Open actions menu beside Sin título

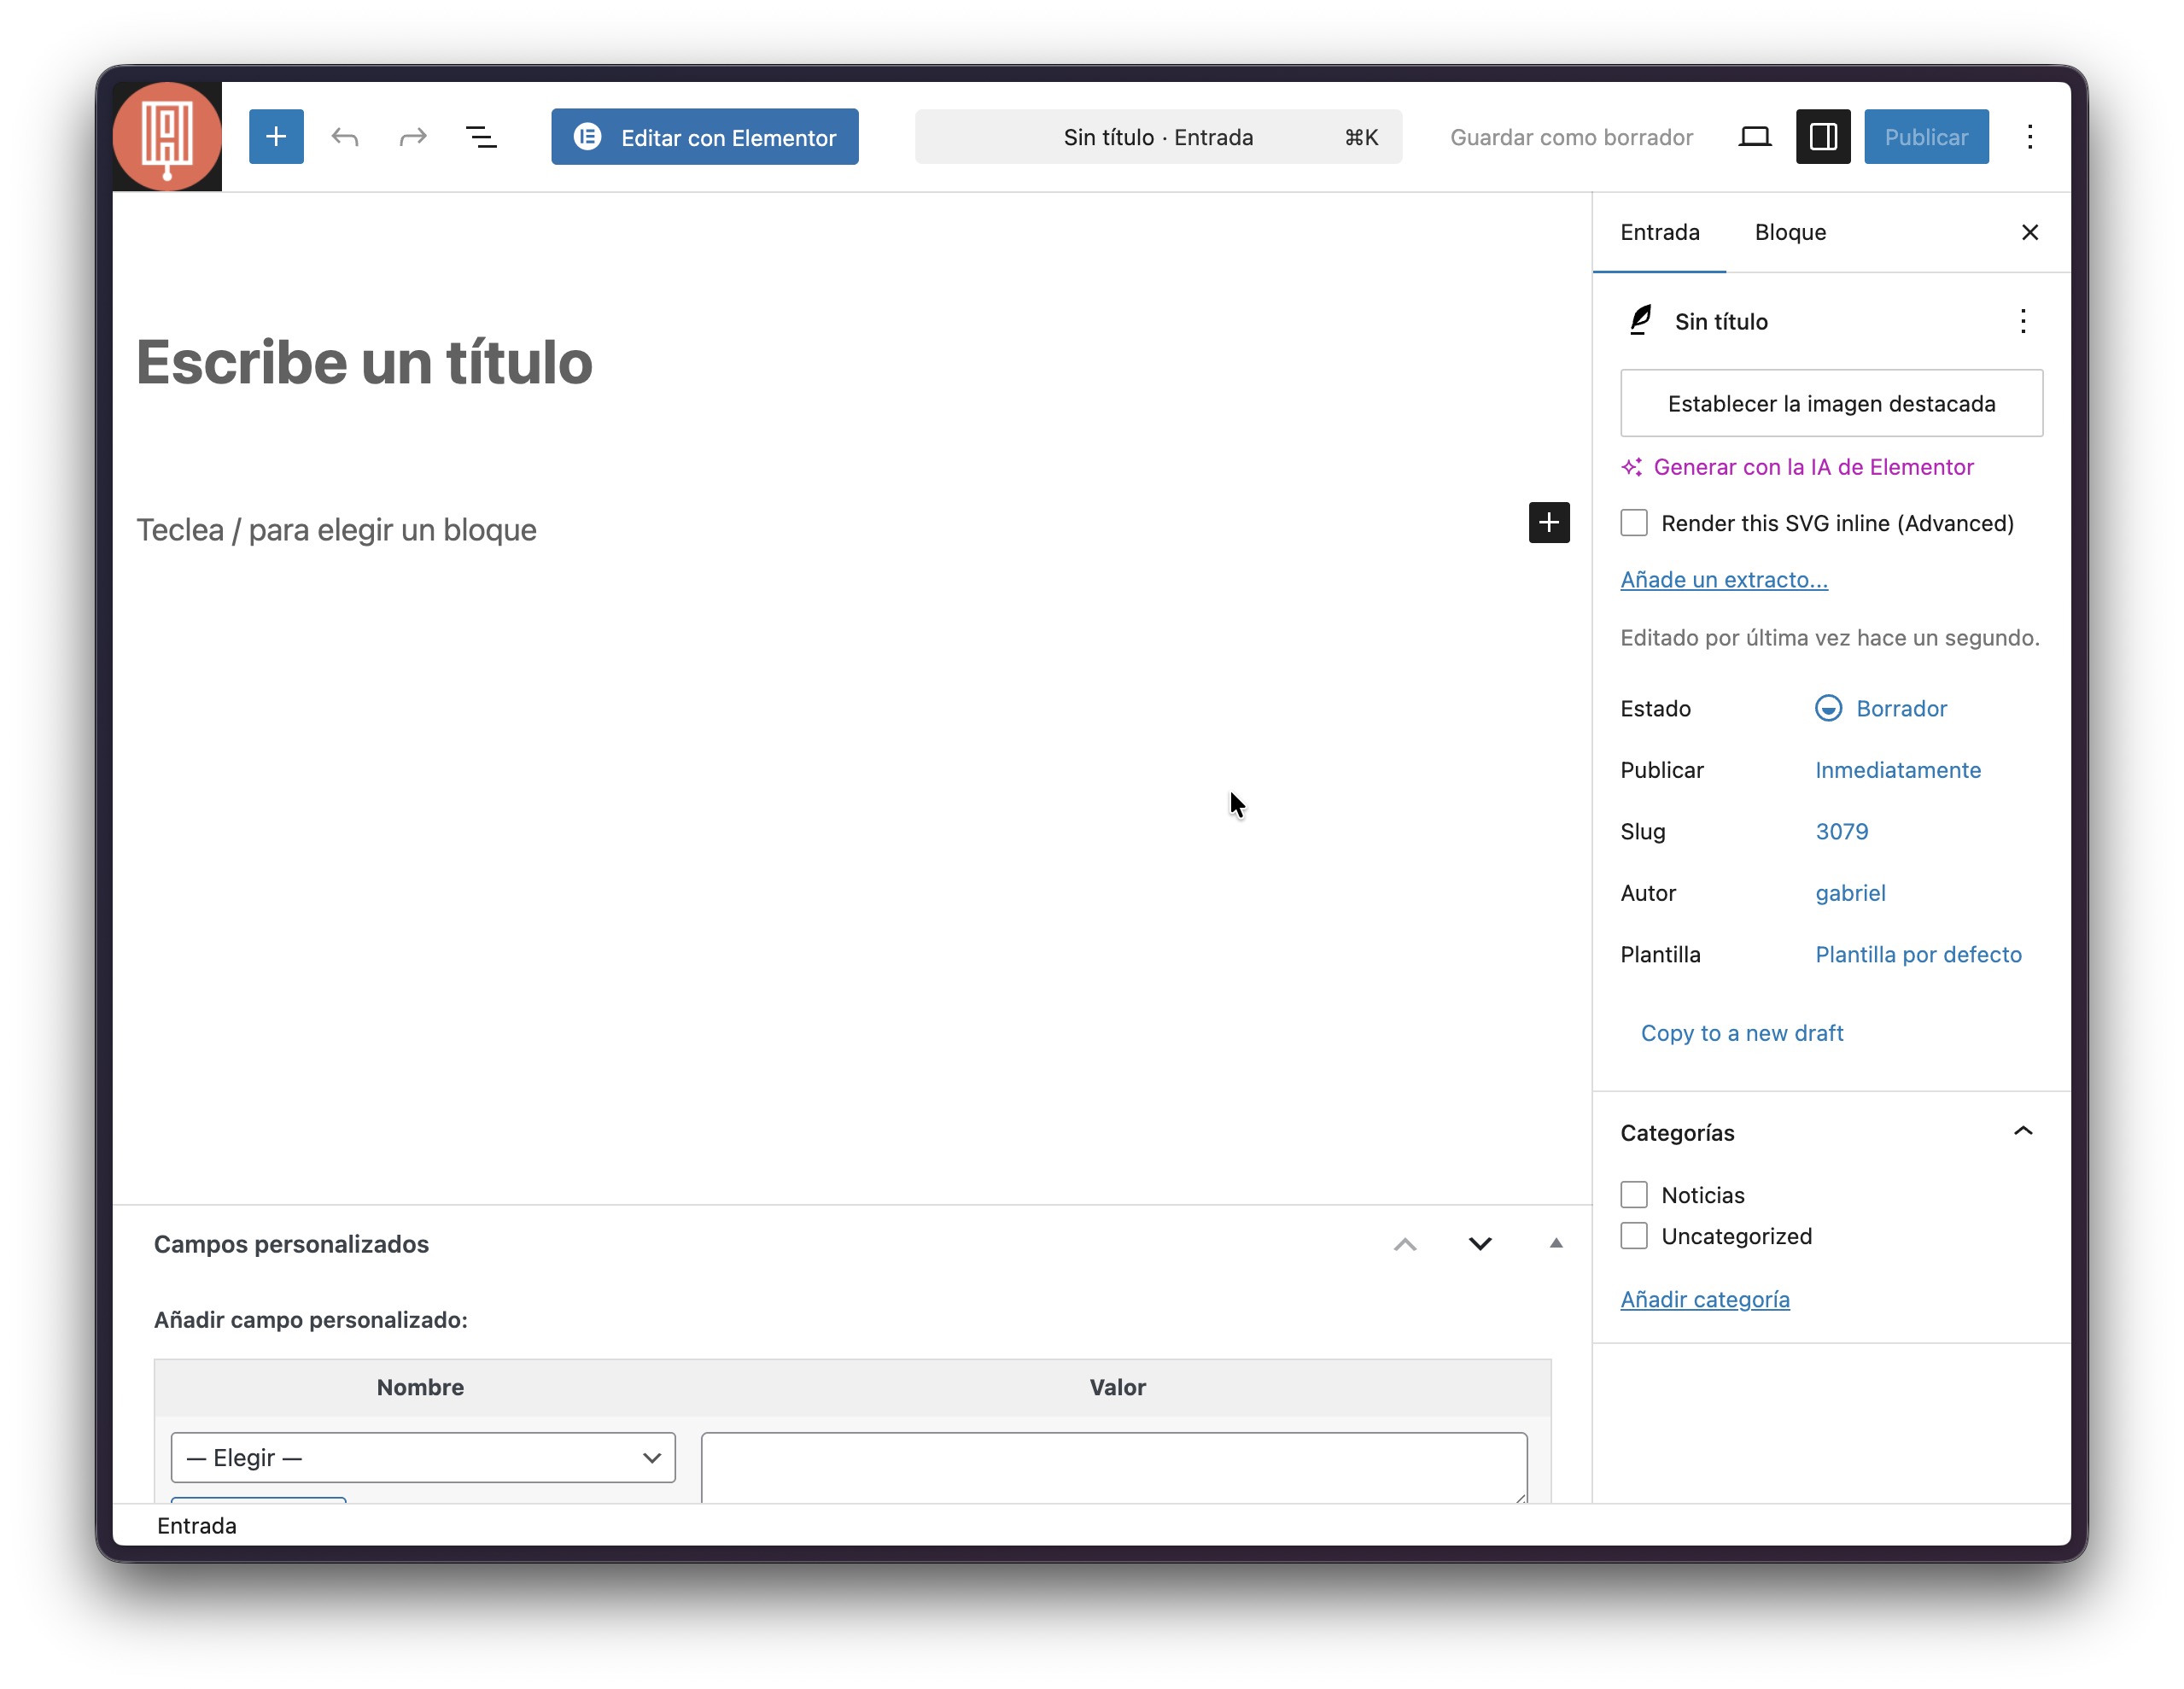(x=2022, y=321)
